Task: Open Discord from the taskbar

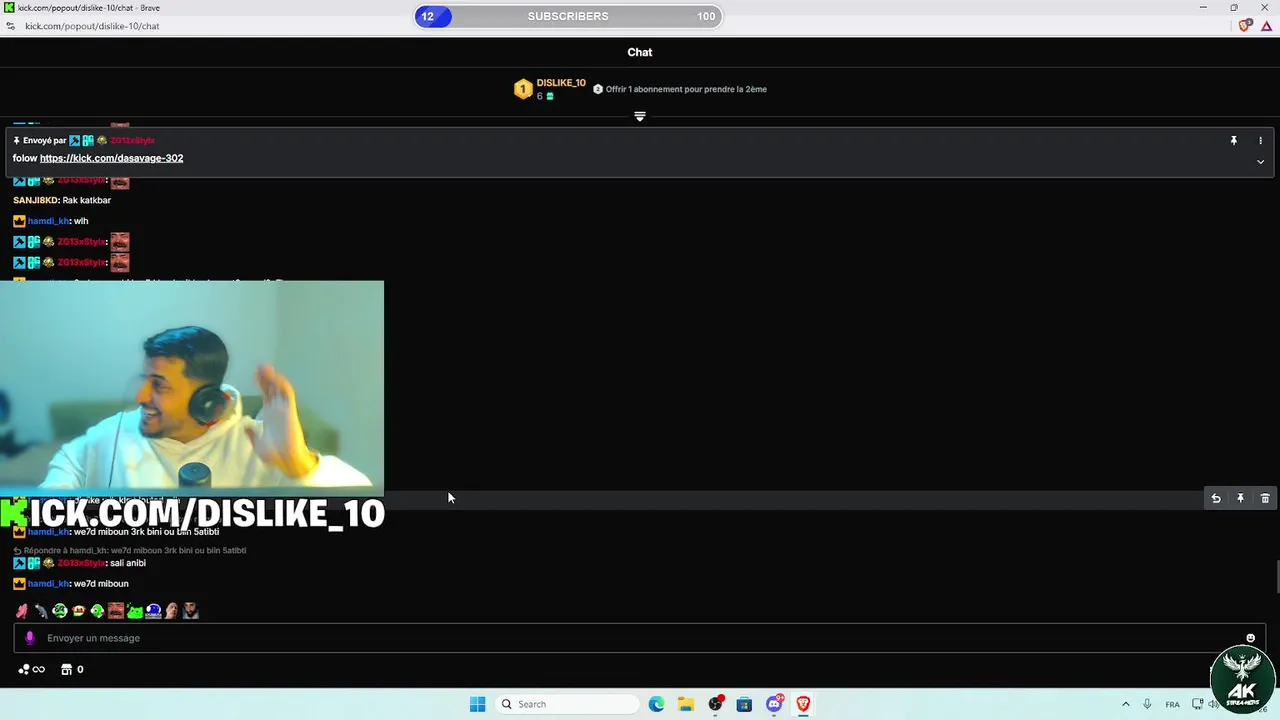Action: tap(774, 704)
